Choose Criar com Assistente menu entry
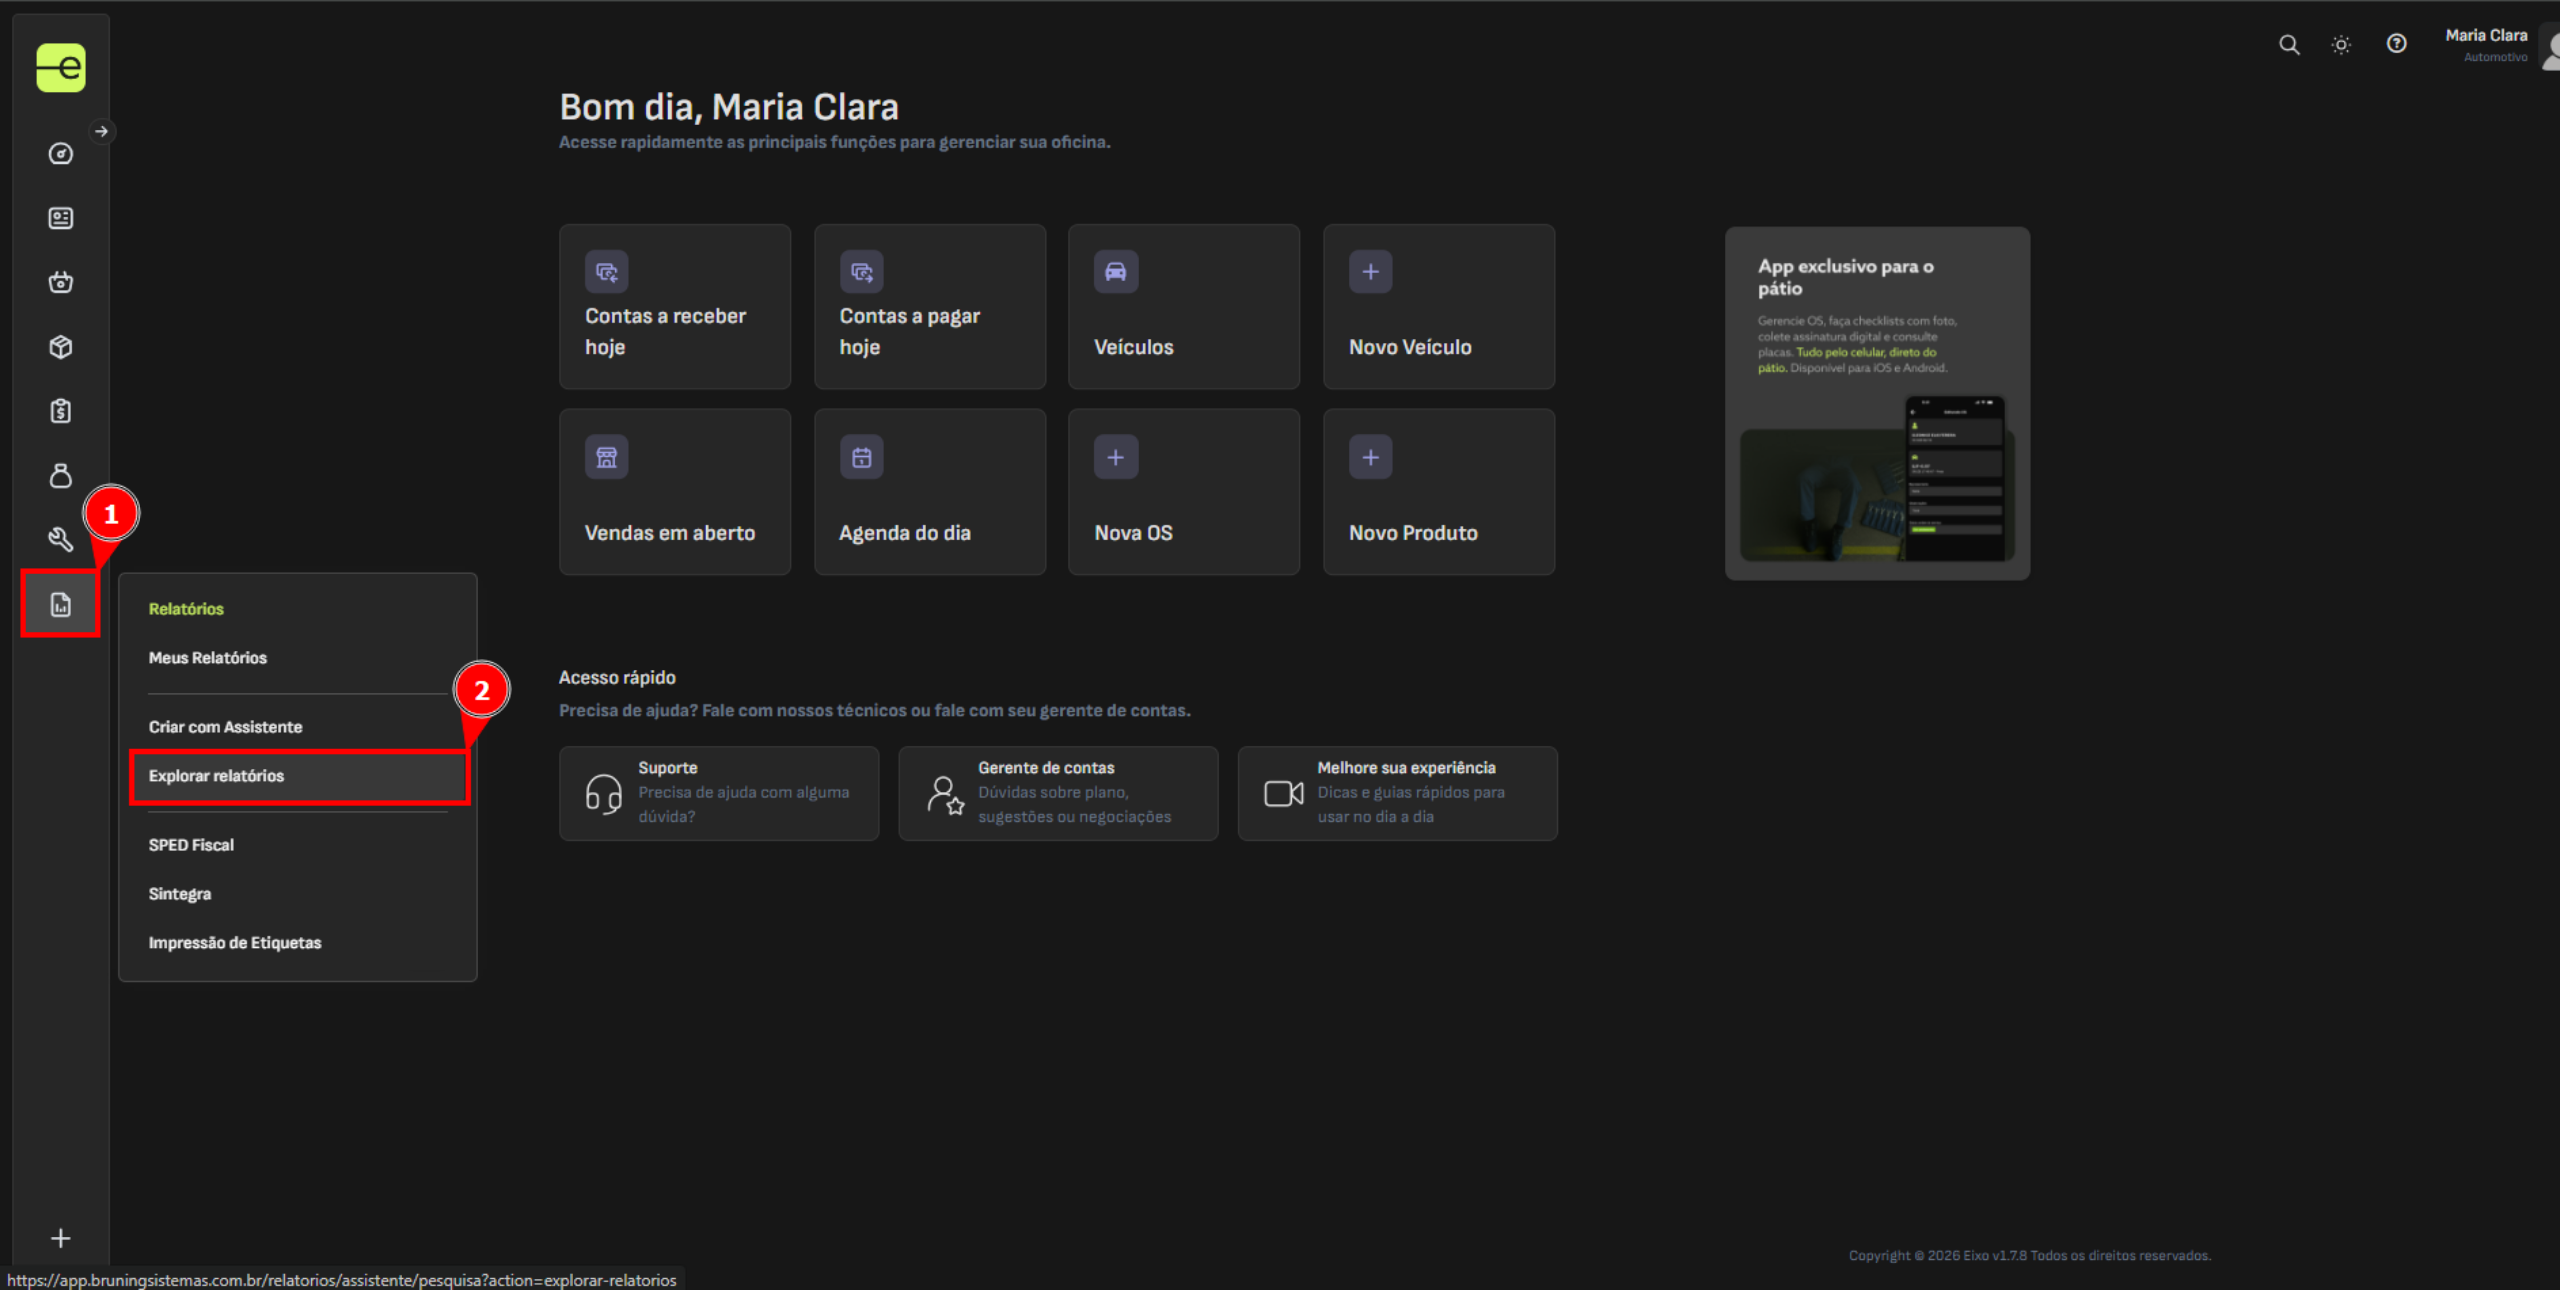This screenshot has width=2560, height=1290. point(225,727)
